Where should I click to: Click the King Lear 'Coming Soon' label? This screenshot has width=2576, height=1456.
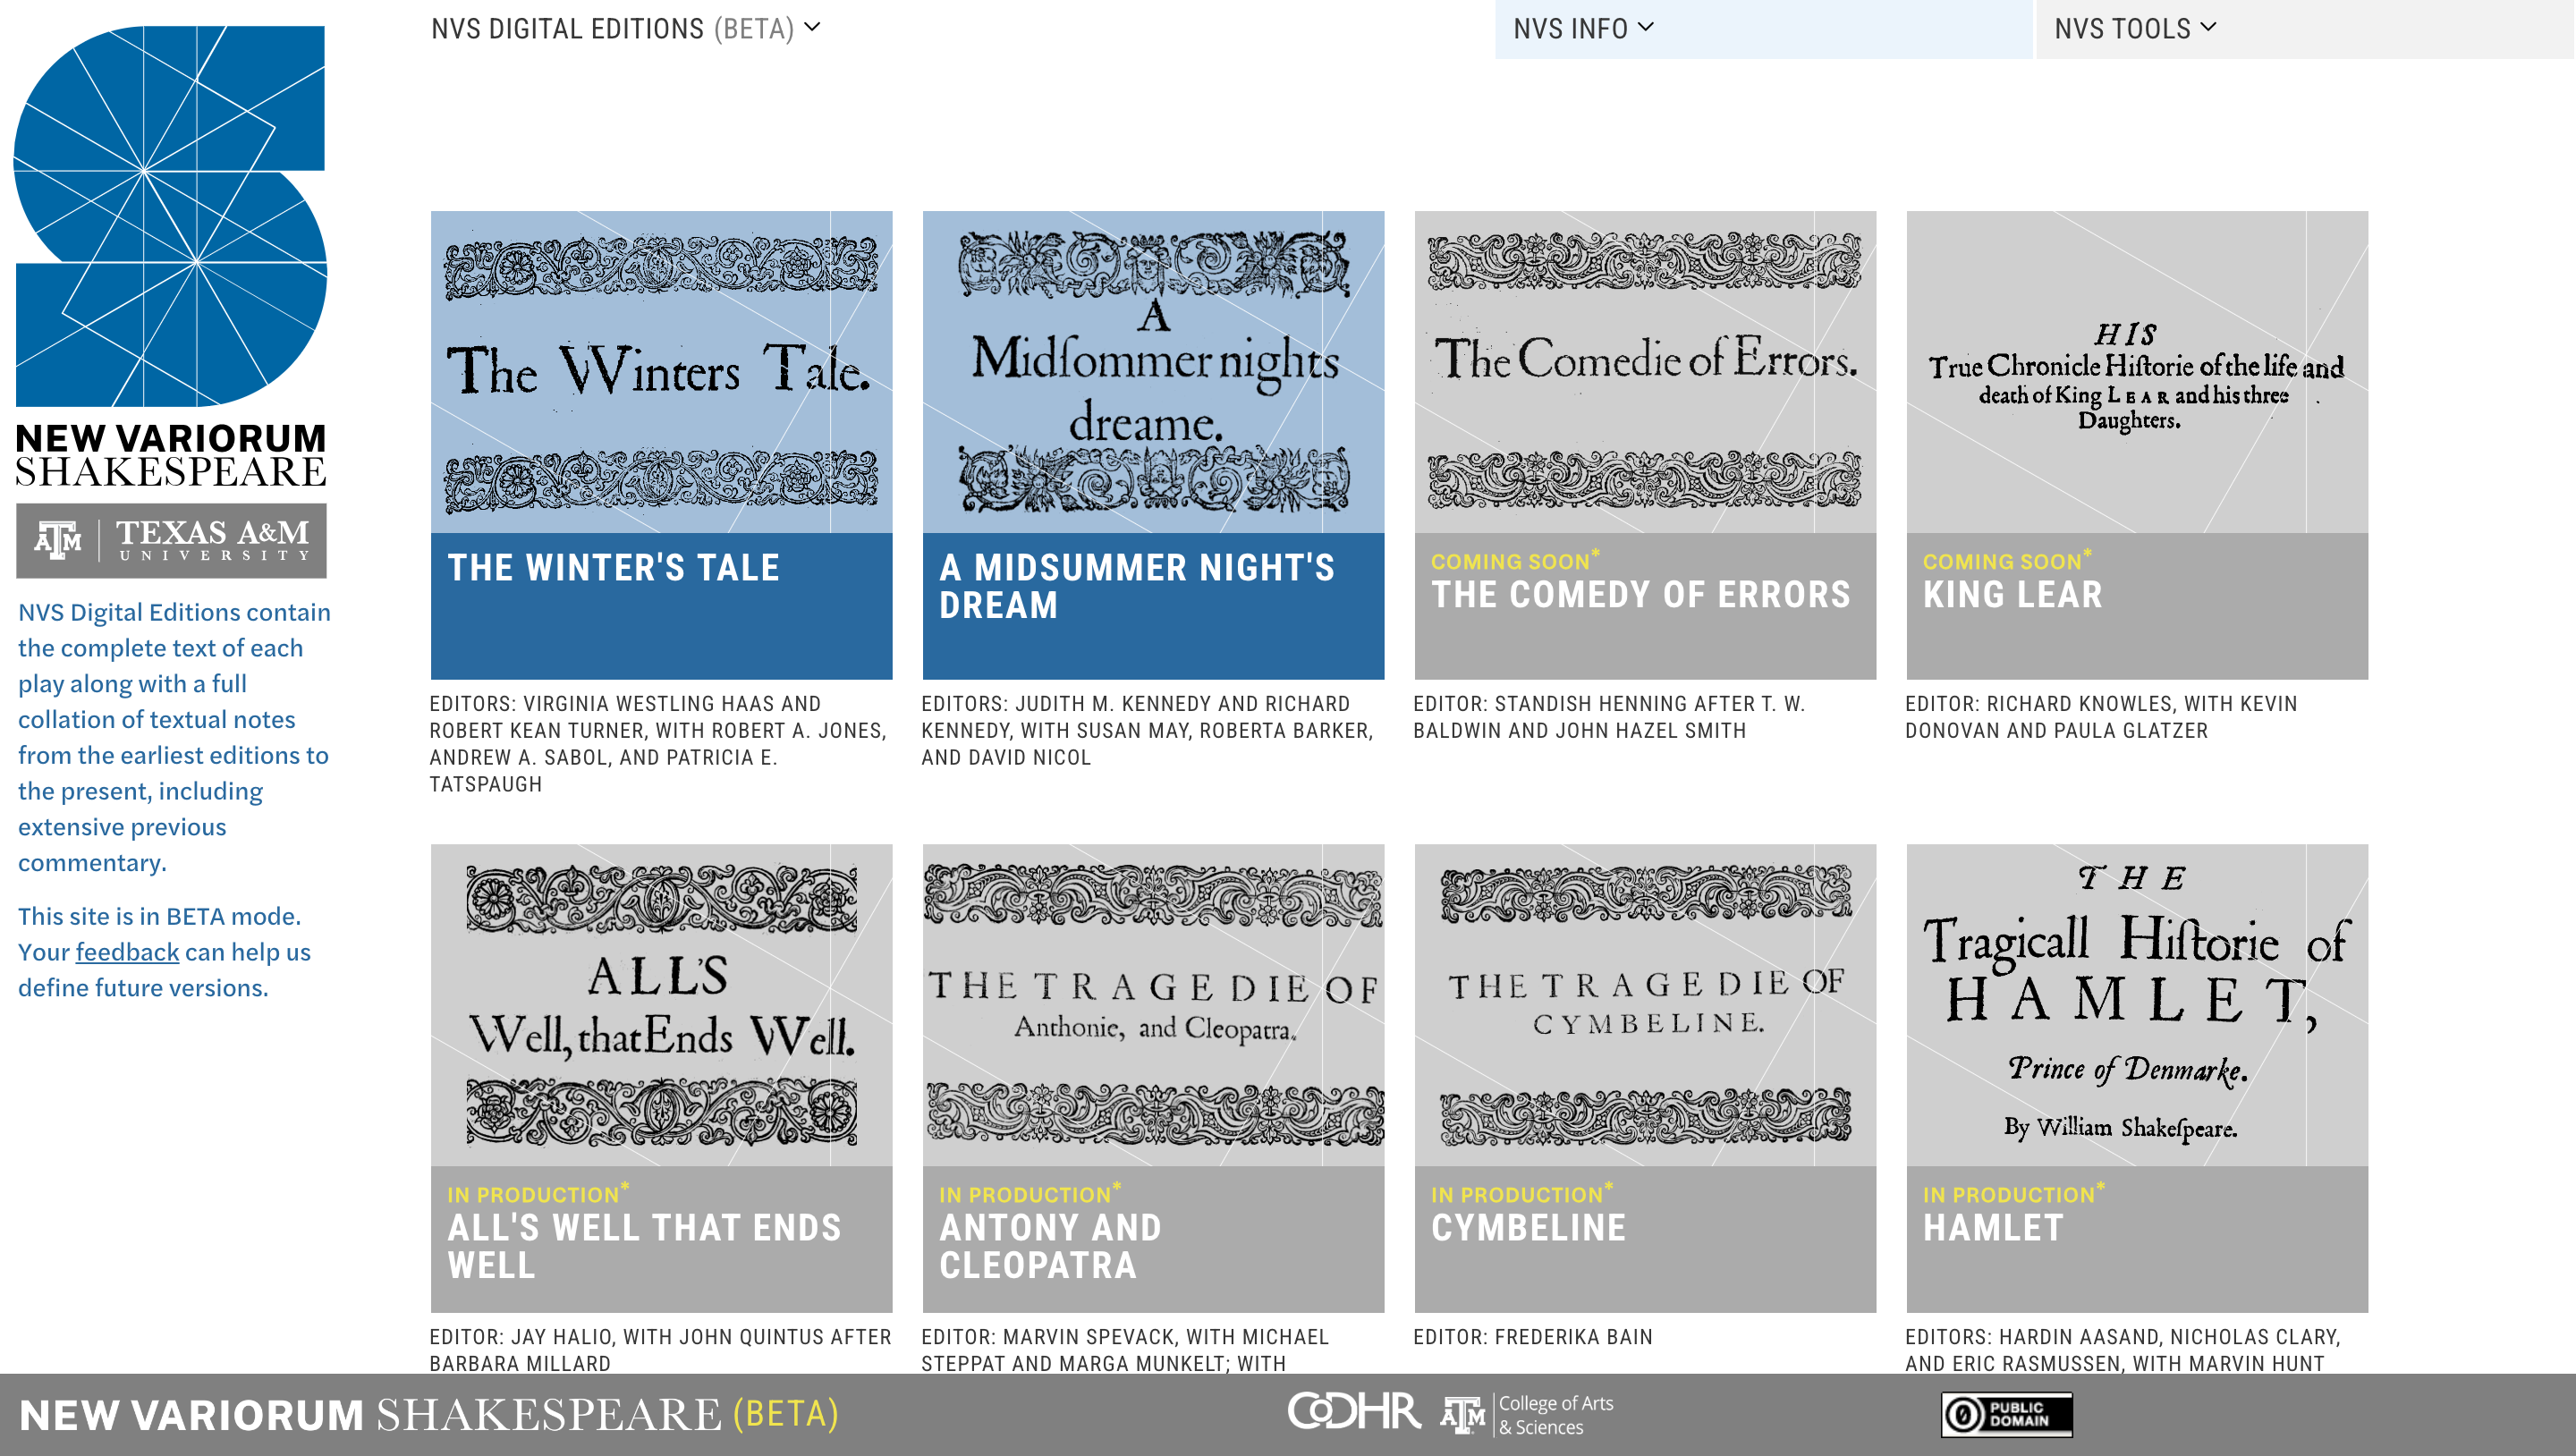click(x=2007, y=560)
